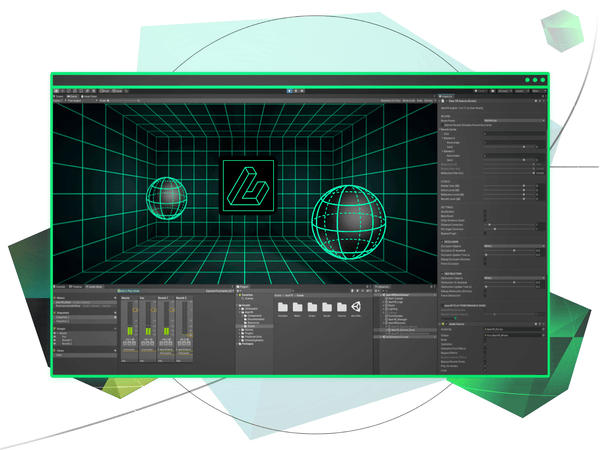
Task: Select the Rotate tool in toolbar
Action: (x=69, y=91)
